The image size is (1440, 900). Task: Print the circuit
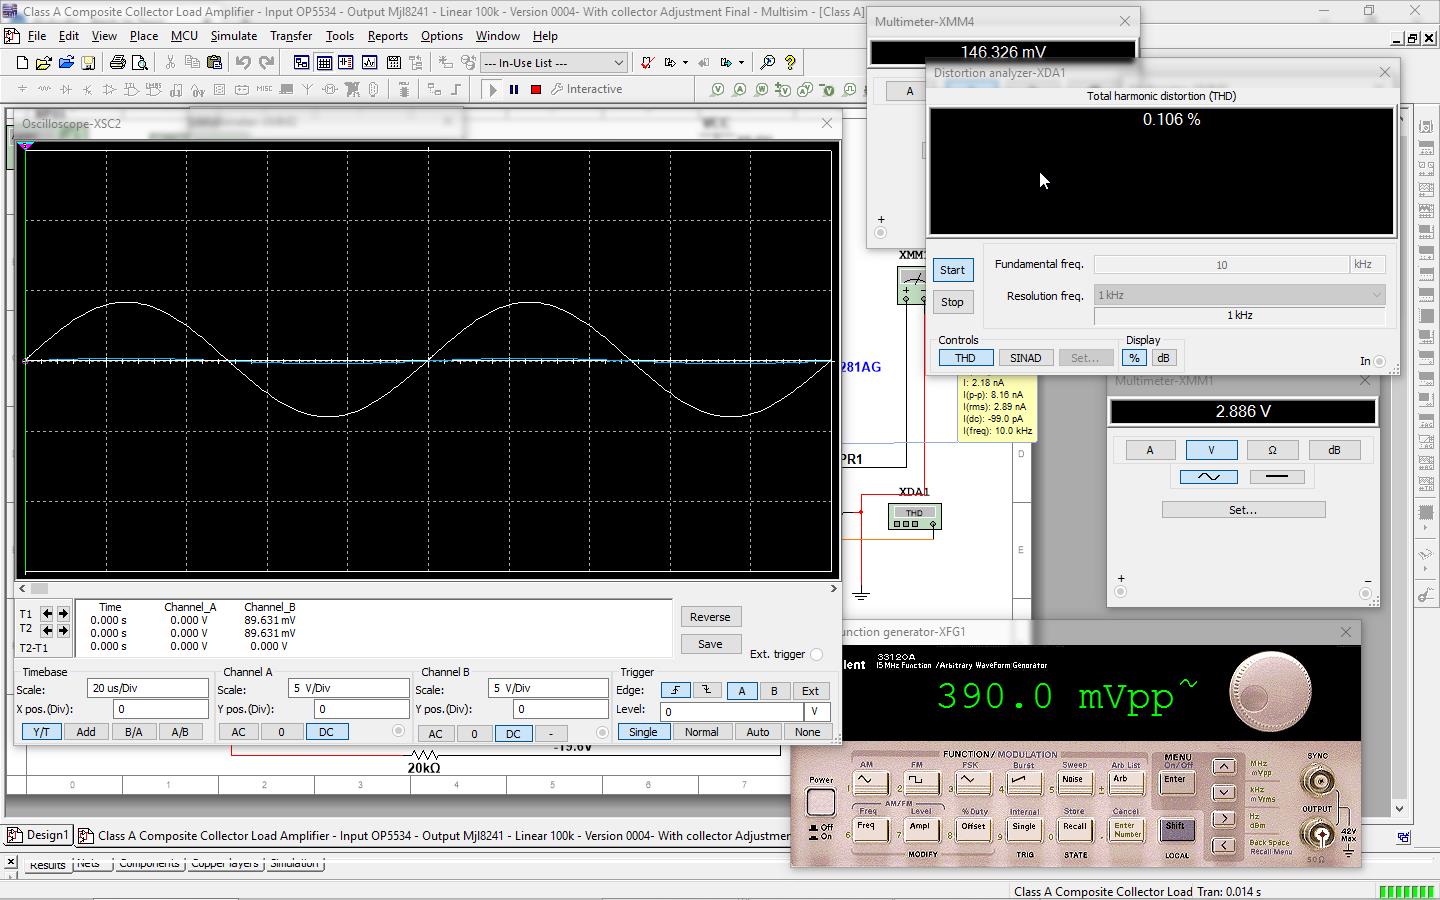[117, 62]
